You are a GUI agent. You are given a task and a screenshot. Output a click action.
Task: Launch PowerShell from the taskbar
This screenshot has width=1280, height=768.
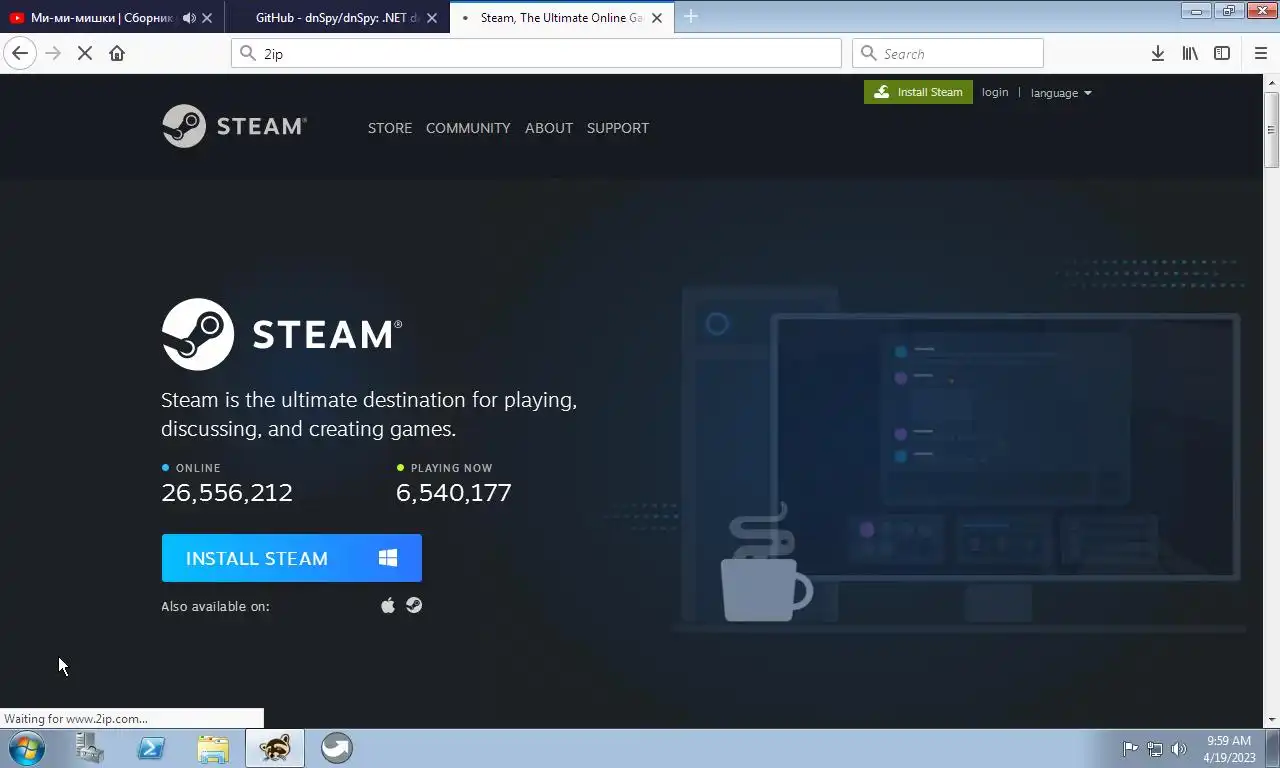151,748
